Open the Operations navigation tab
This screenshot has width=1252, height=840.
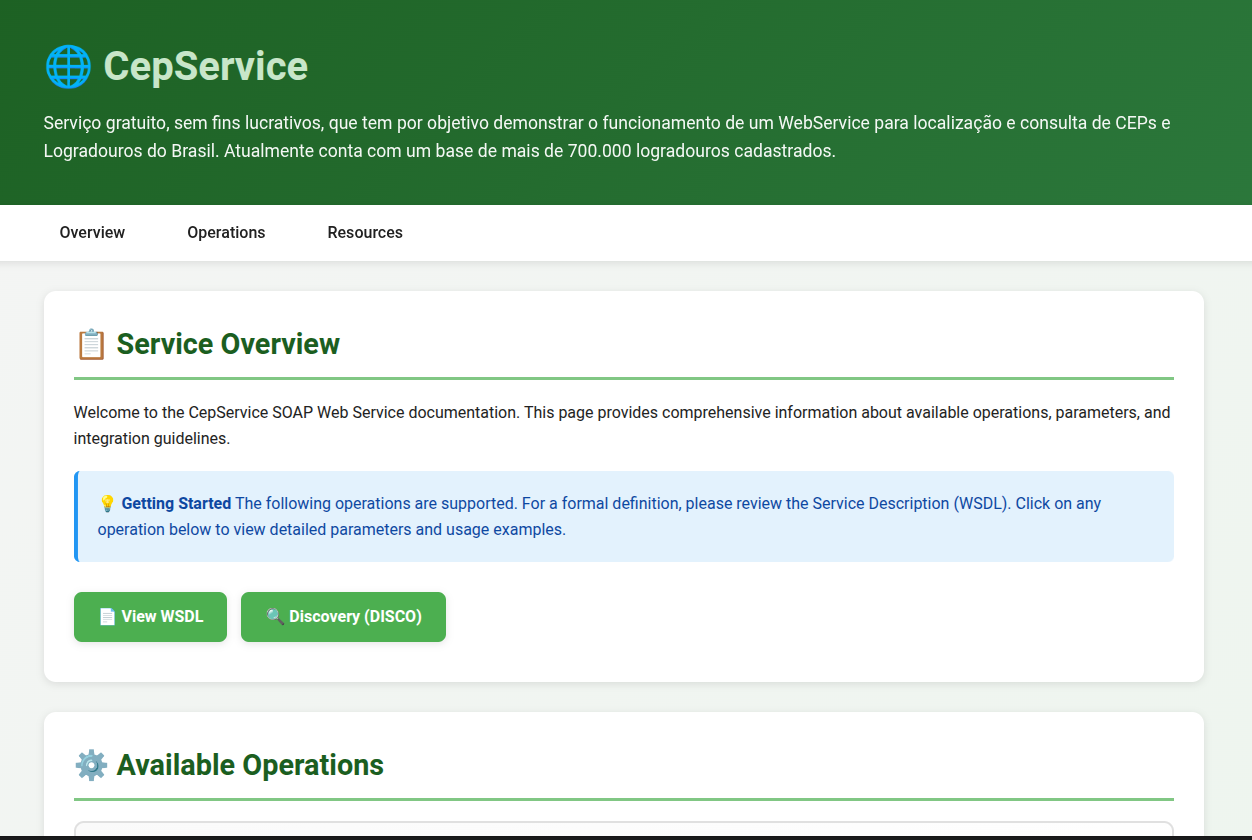226,233
